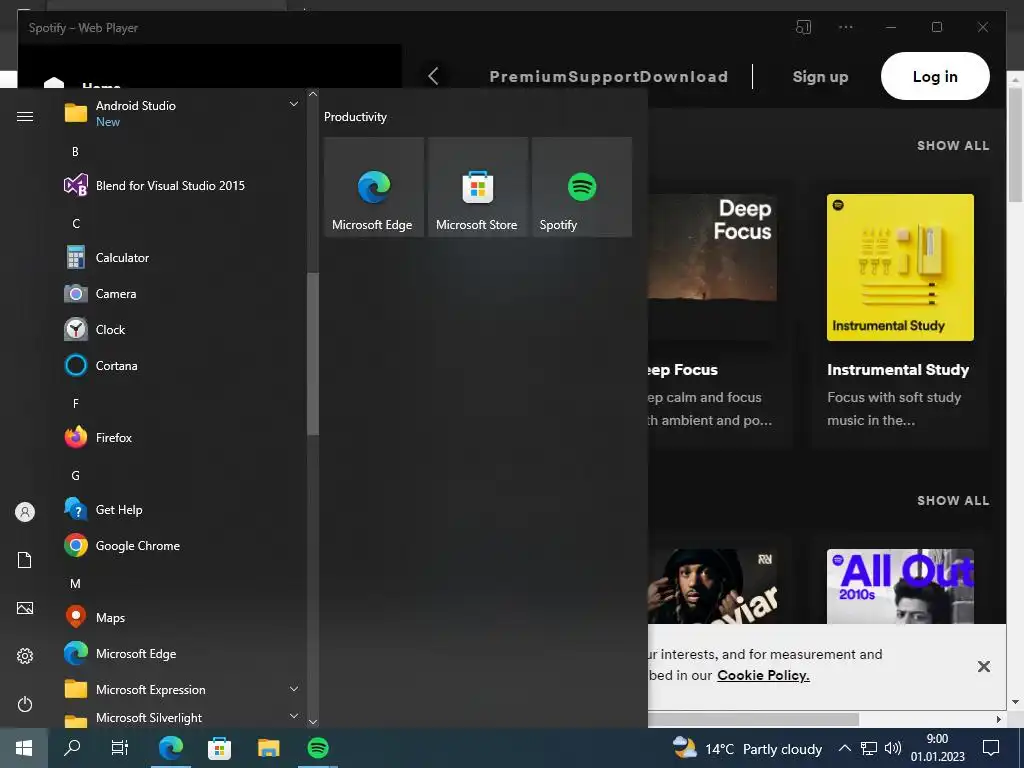Open the Cookie Policy link
1024x768 pixels.
763,675
